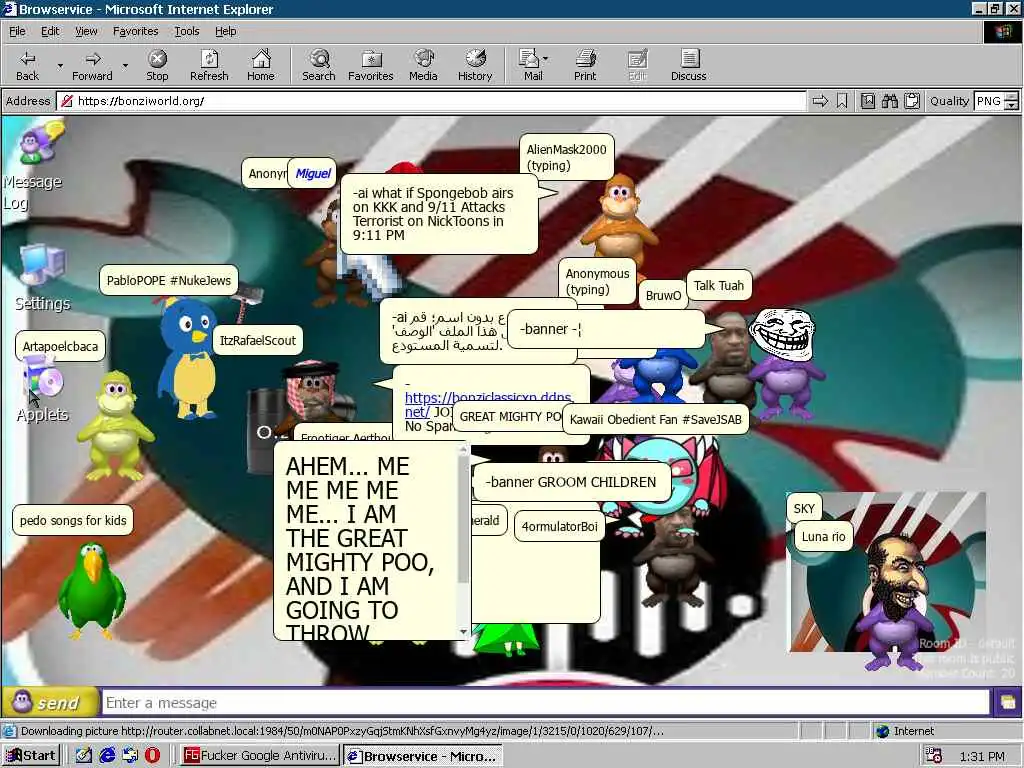The image size is (1024, 768).
Task: Click the Windows Start button
Action: click(x=31, y=756)
